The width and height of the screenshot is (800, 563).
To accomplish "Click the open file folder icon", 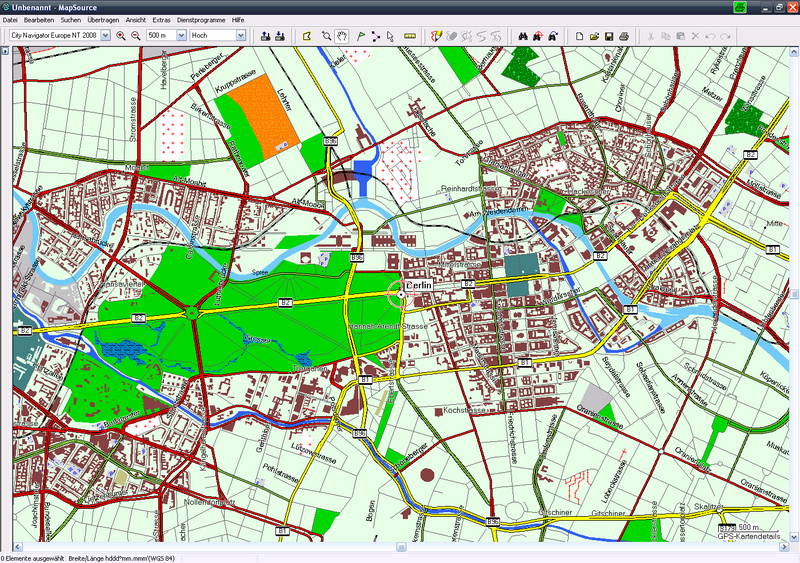I will tap(594, 35).
